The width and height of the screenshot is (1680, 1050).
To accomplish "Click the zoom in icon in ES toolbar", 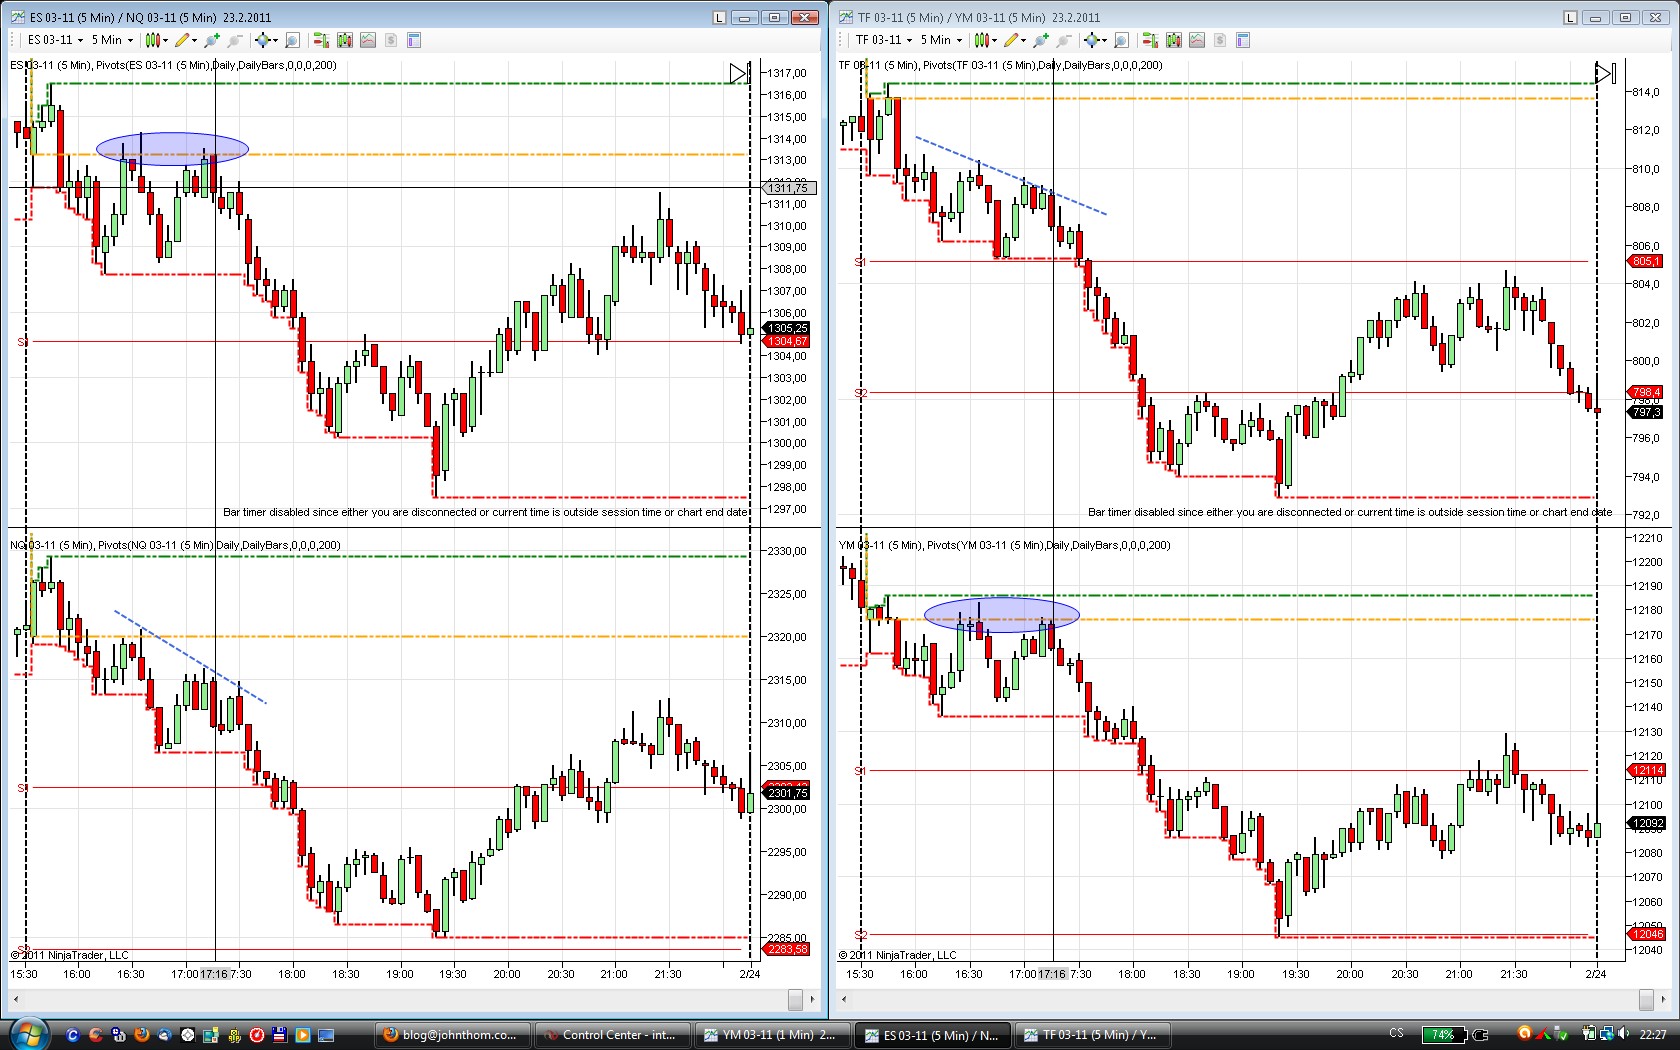I will pyautogui.click(x=211, y=40).
